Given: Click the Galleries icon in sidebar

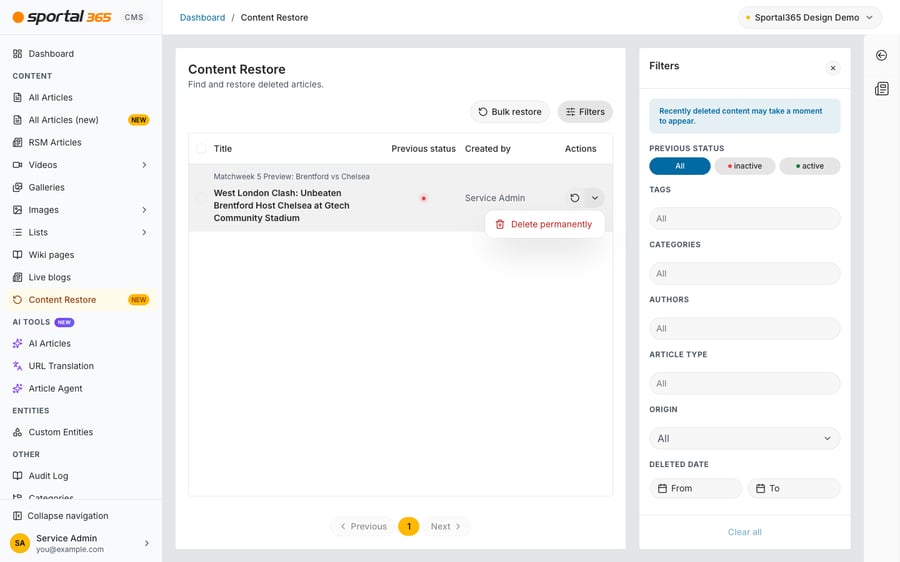Looking at the screenshot, I should tap(17, 187).
